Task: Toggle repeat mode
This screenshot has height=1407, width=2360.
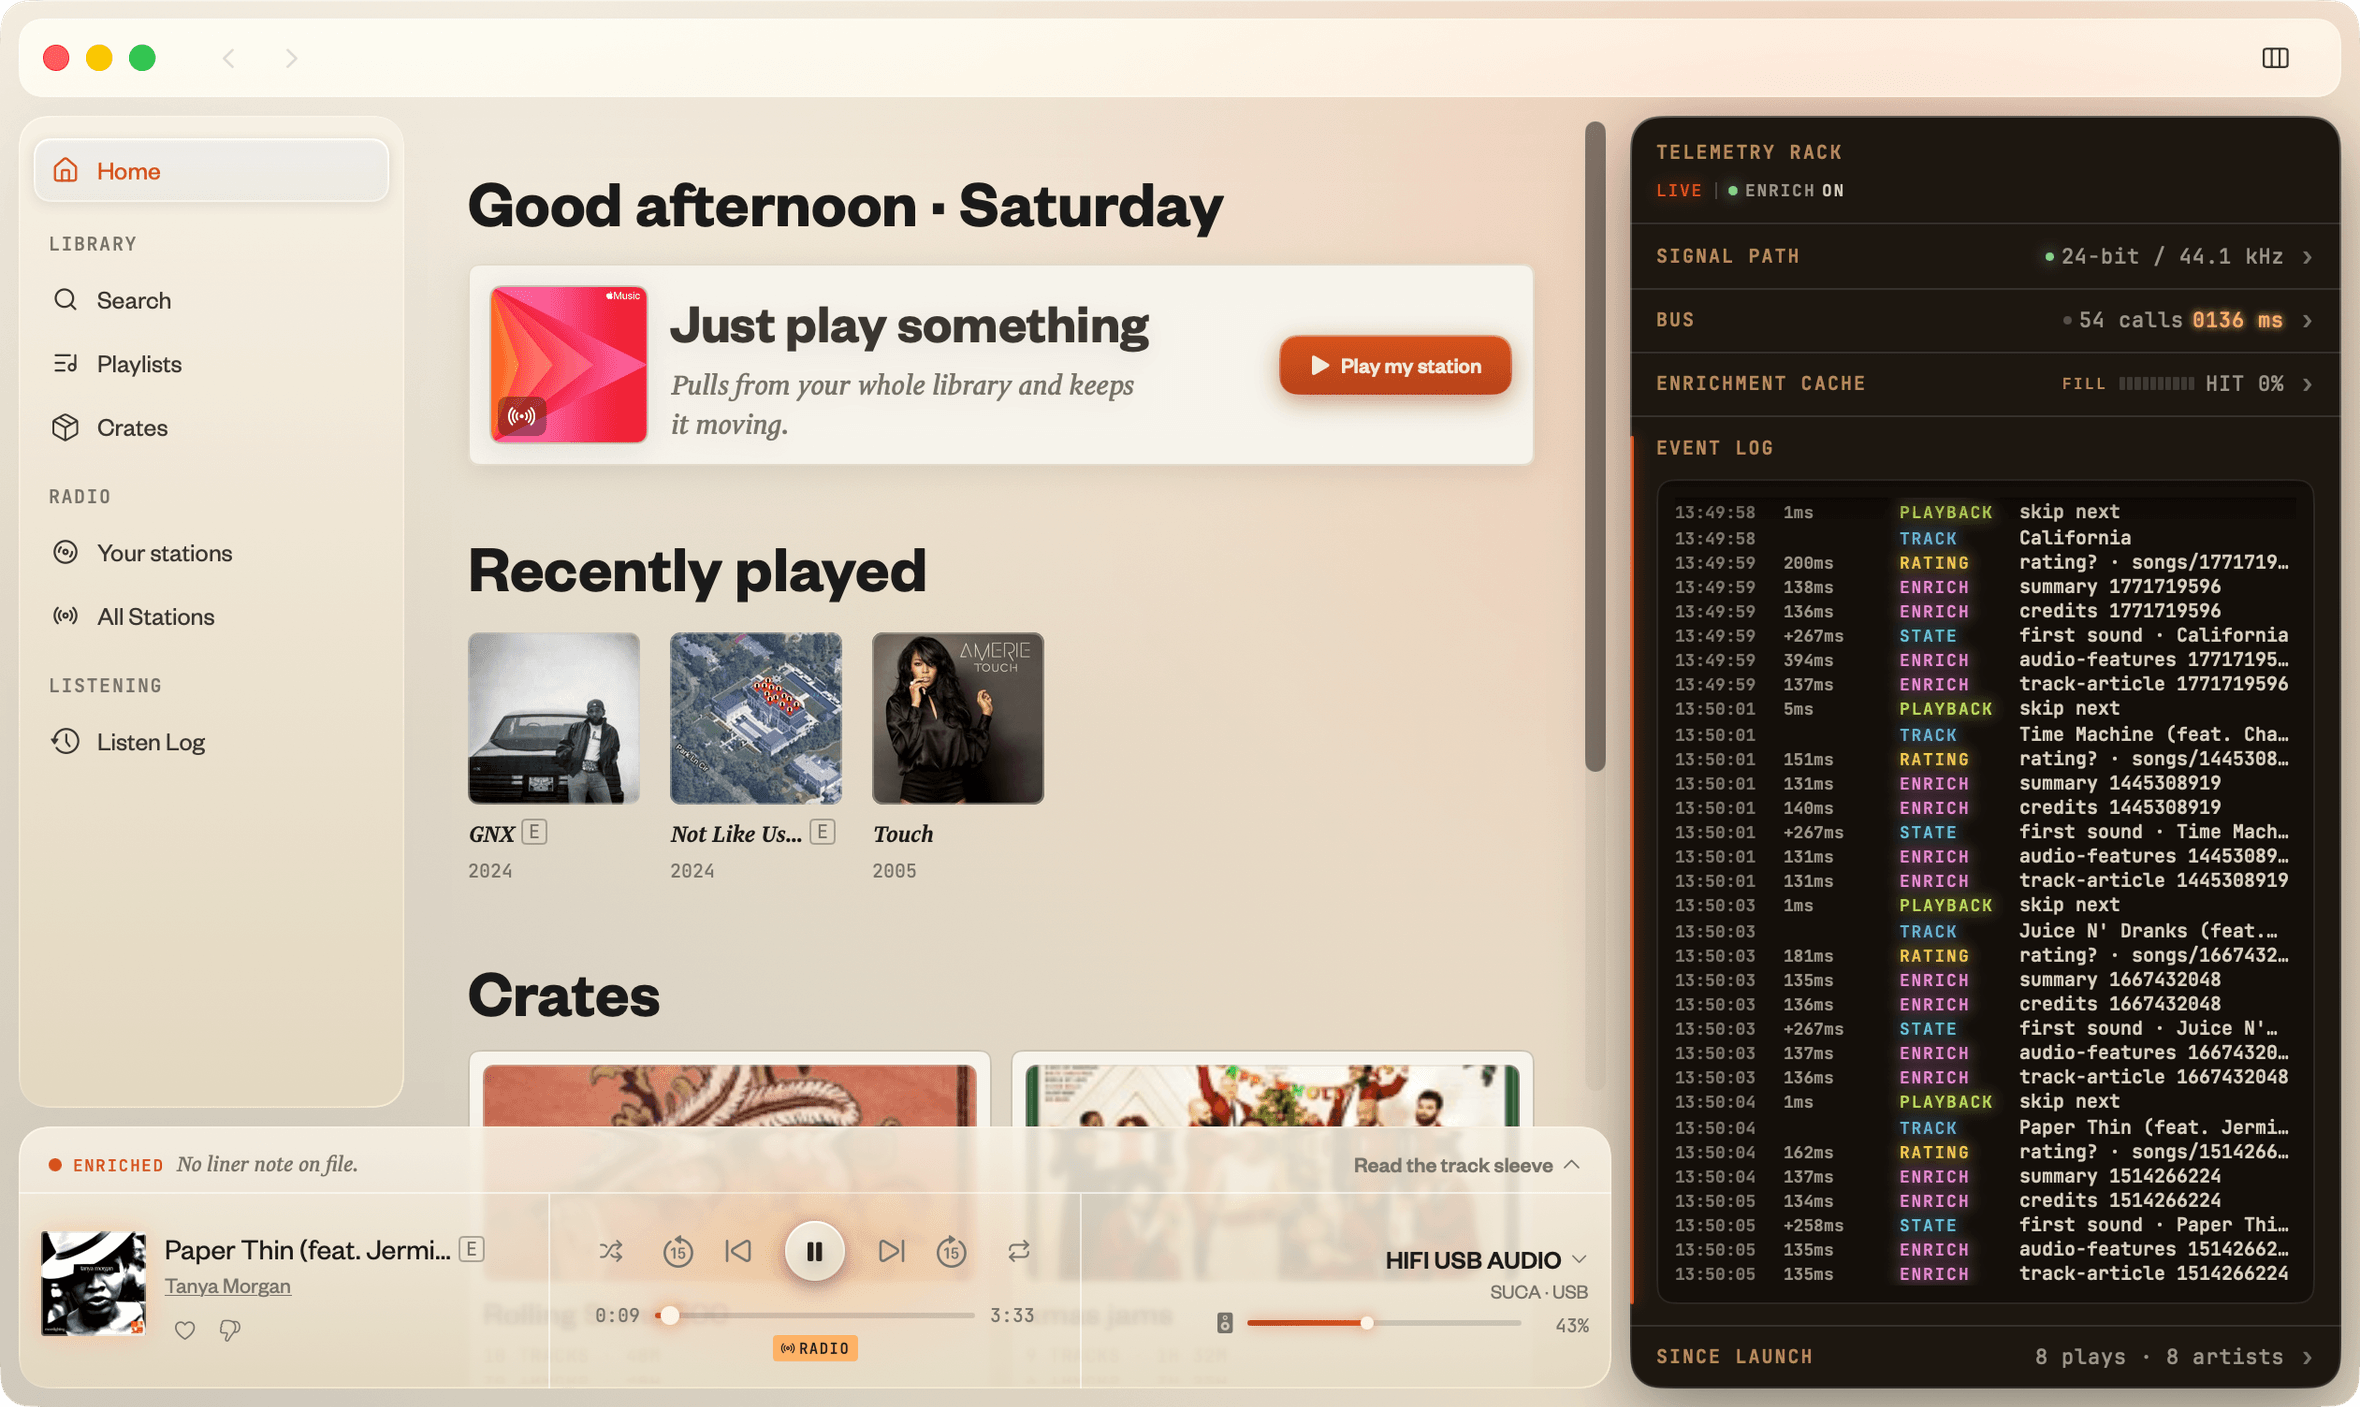Action: pos(1019,1251)
